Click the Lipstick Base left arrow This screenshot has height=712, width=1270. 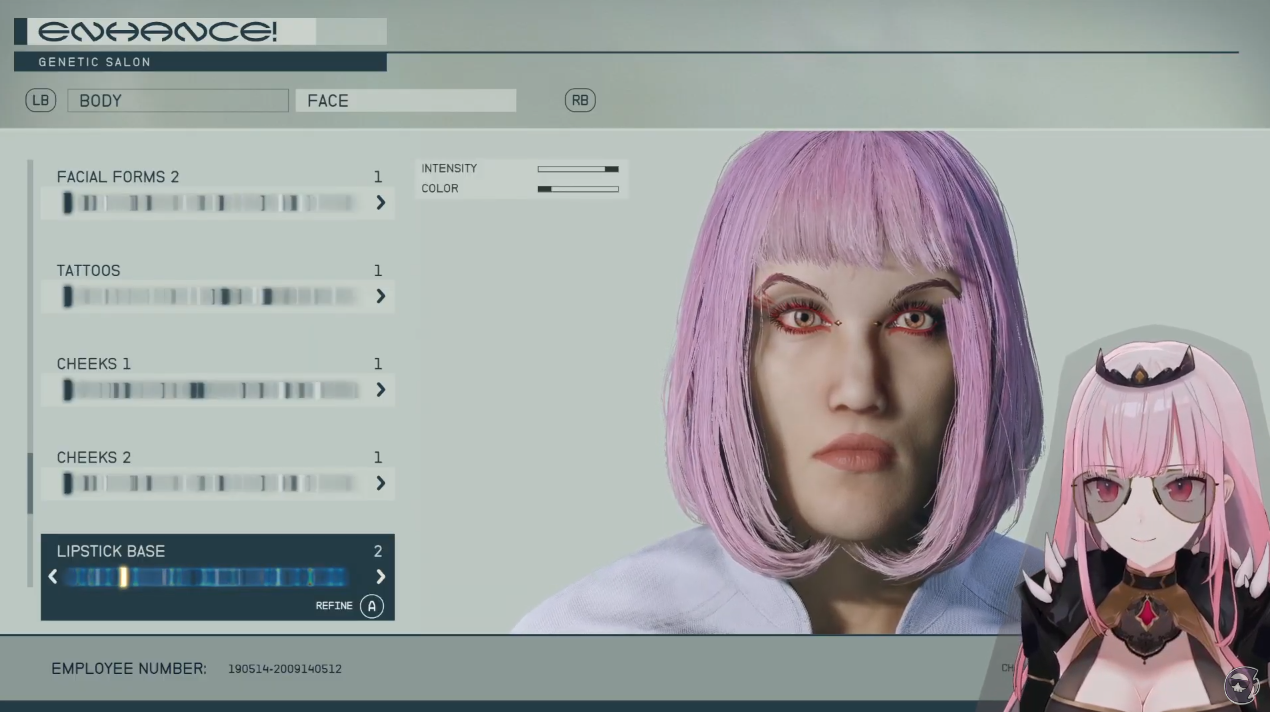53,576
